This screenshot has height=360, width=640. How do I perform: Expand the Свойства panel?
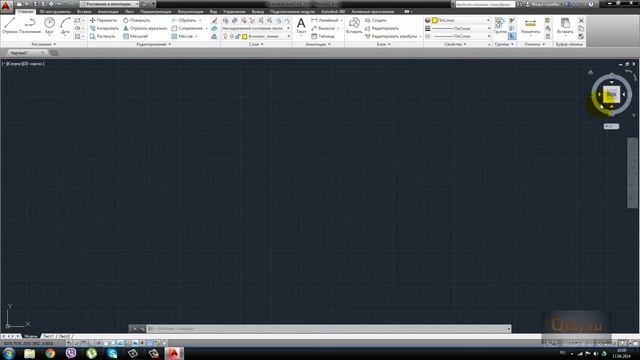(455, 44)
